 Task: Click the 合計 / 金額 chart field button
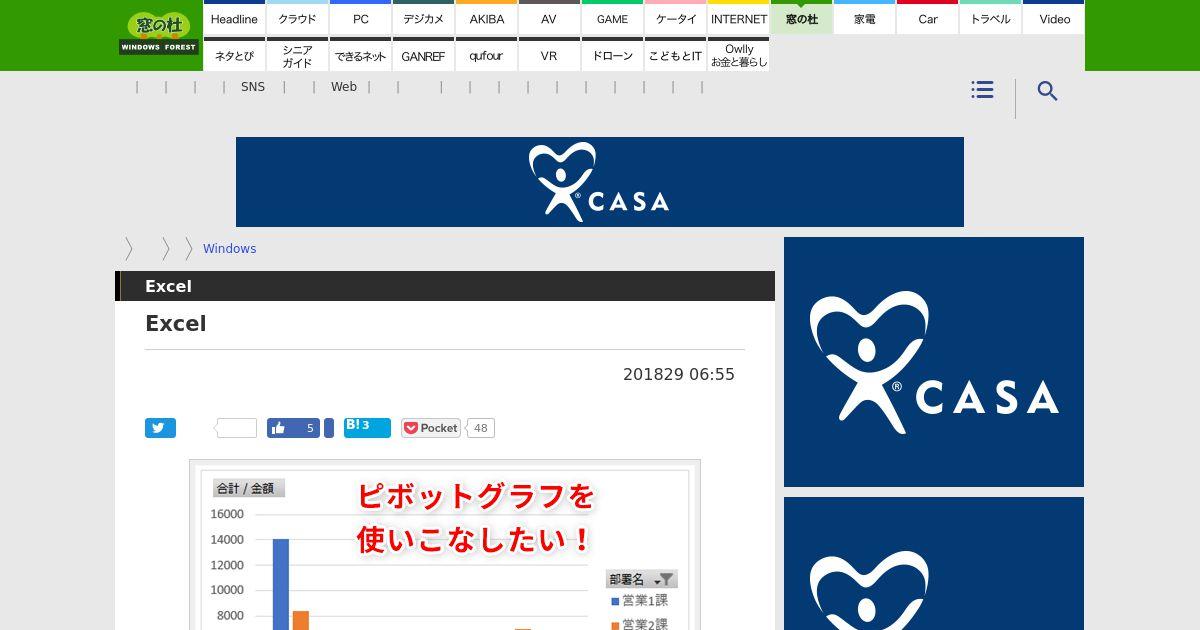coord(249,488)
